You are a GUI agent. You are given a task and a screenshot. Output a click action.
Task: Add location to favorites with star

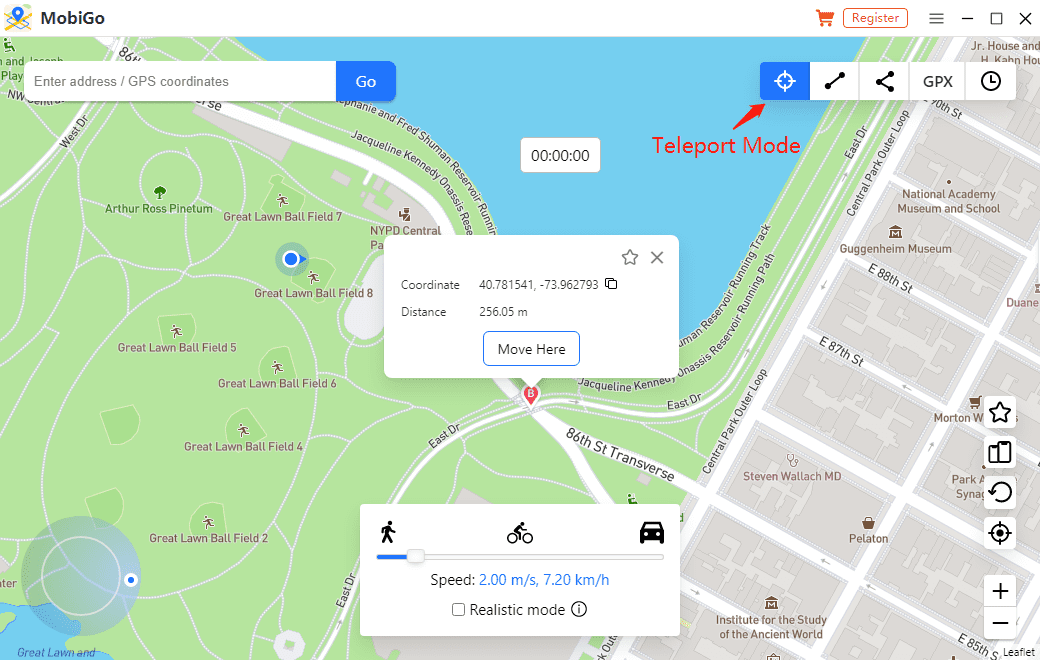[630, 258]
